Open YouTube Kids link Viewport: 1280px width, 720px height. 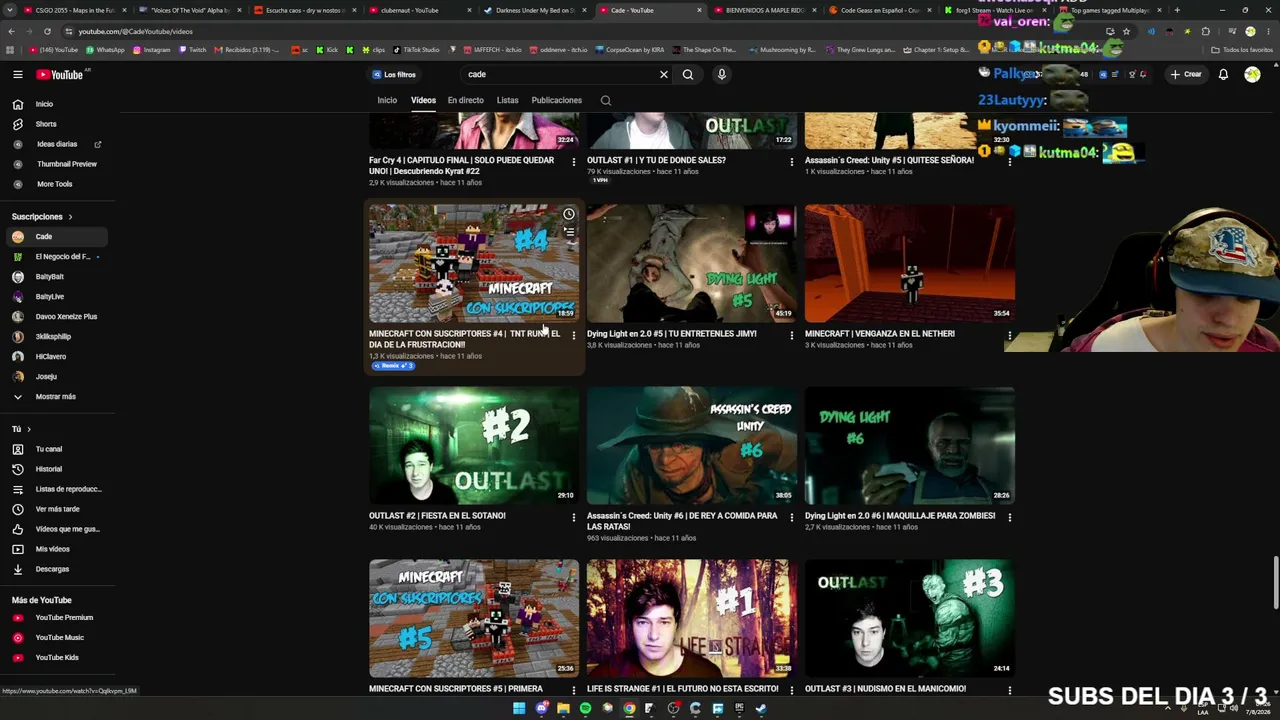55,657
